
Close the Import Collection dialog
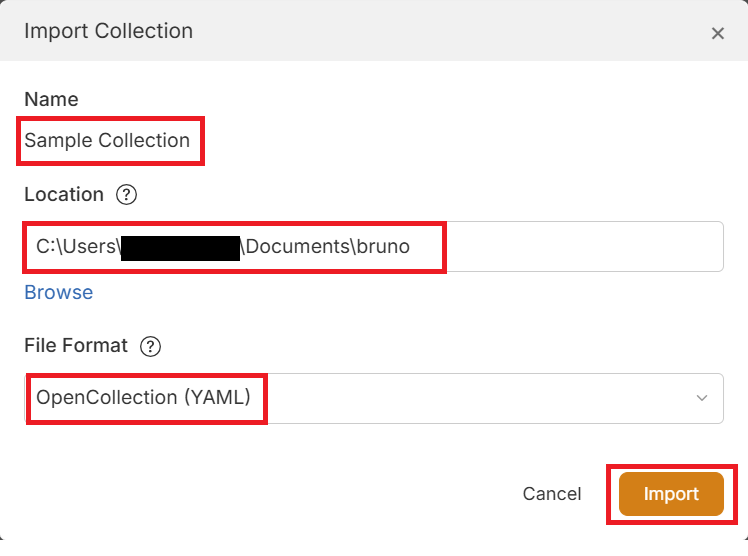coord(717,33)
